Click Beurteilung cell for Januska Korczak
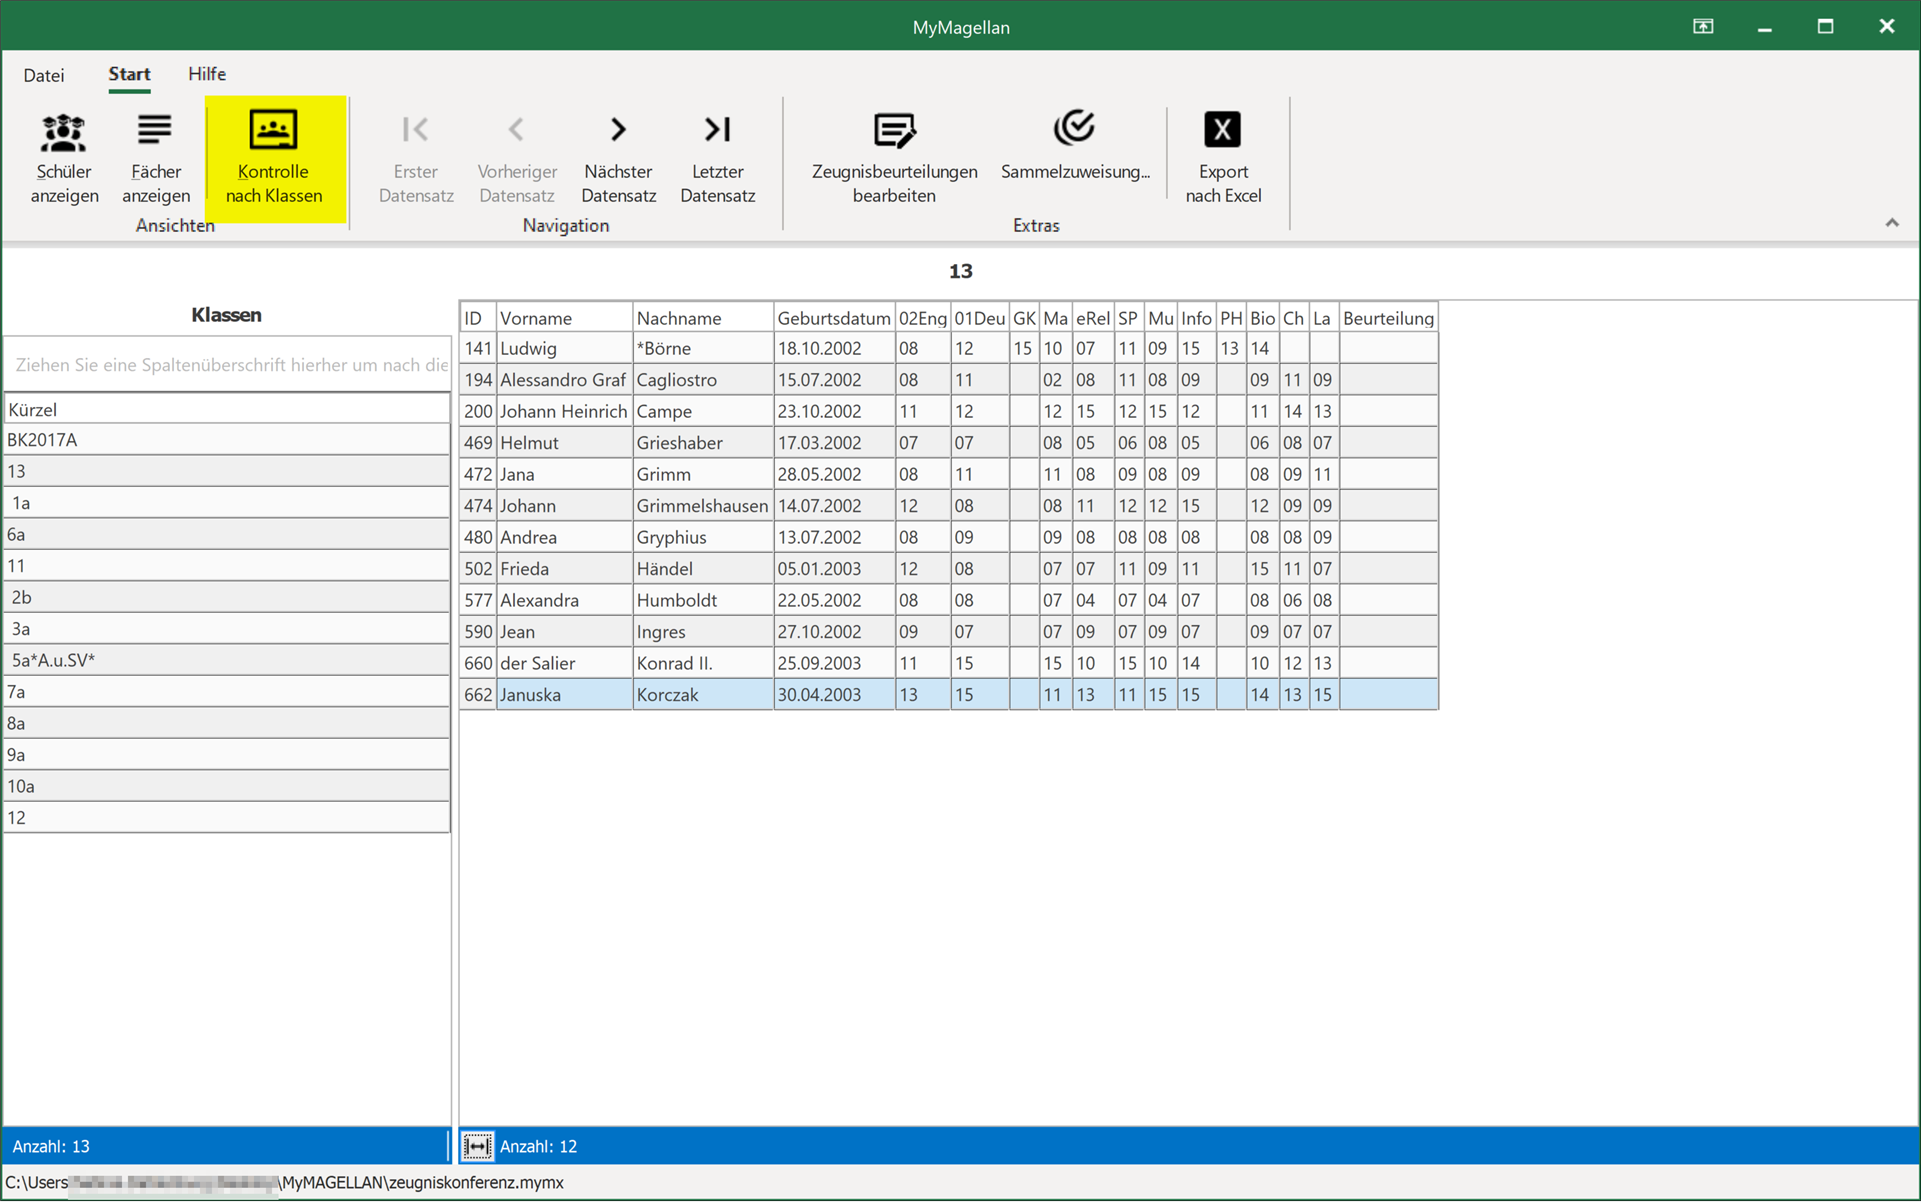The height and width of the screenshot is (1202, 1921). point(1388,695)
